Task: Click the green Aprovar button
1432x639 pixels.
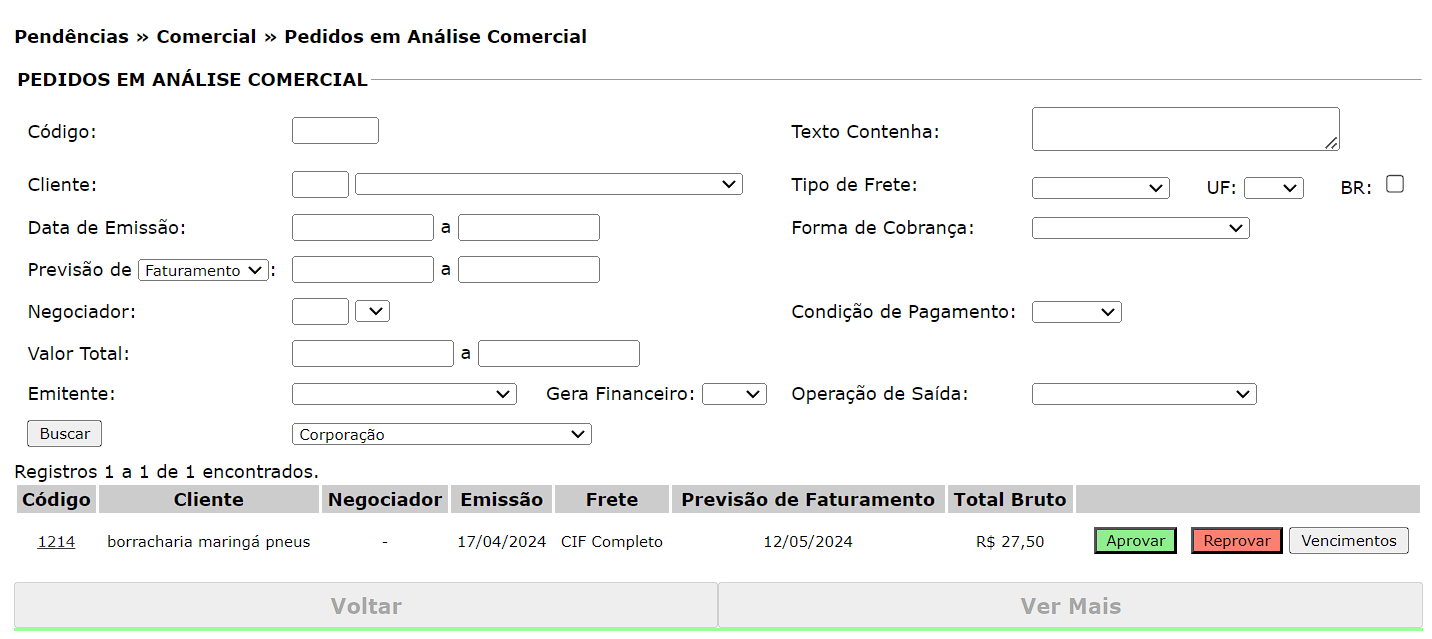Action: 1135,541
